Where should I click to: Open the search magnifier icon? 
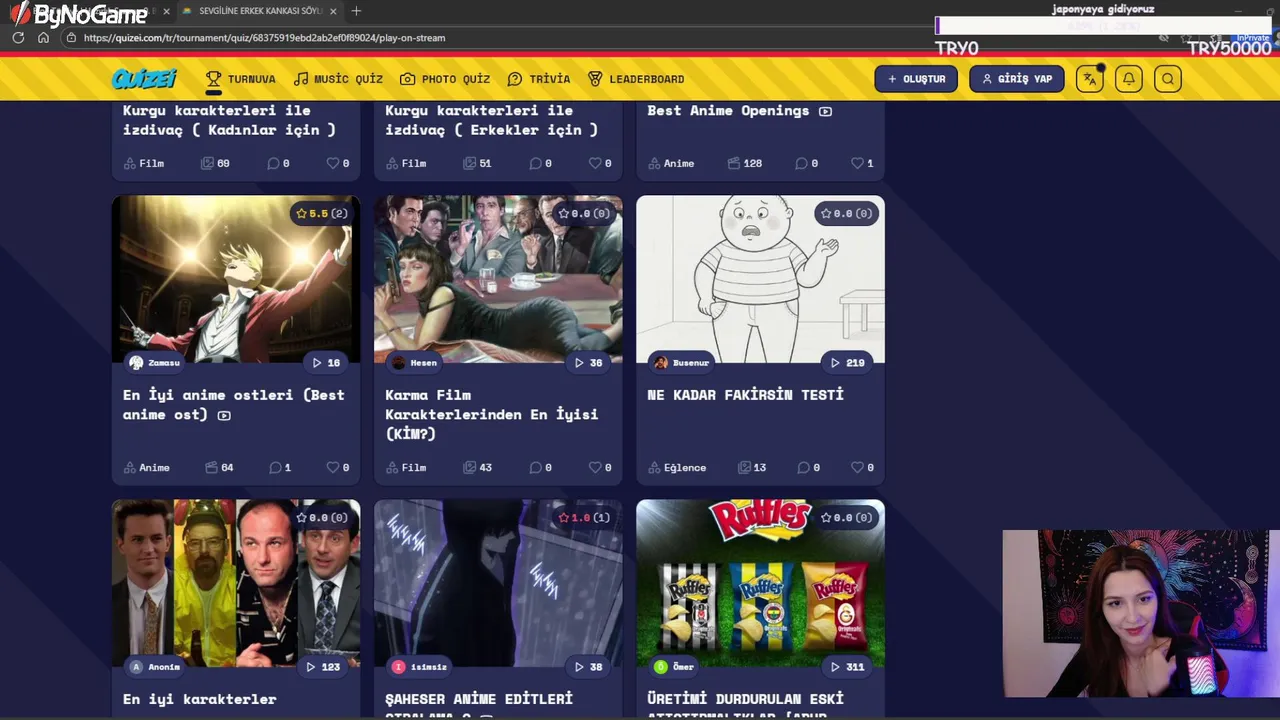click(x=1168, y=79)
